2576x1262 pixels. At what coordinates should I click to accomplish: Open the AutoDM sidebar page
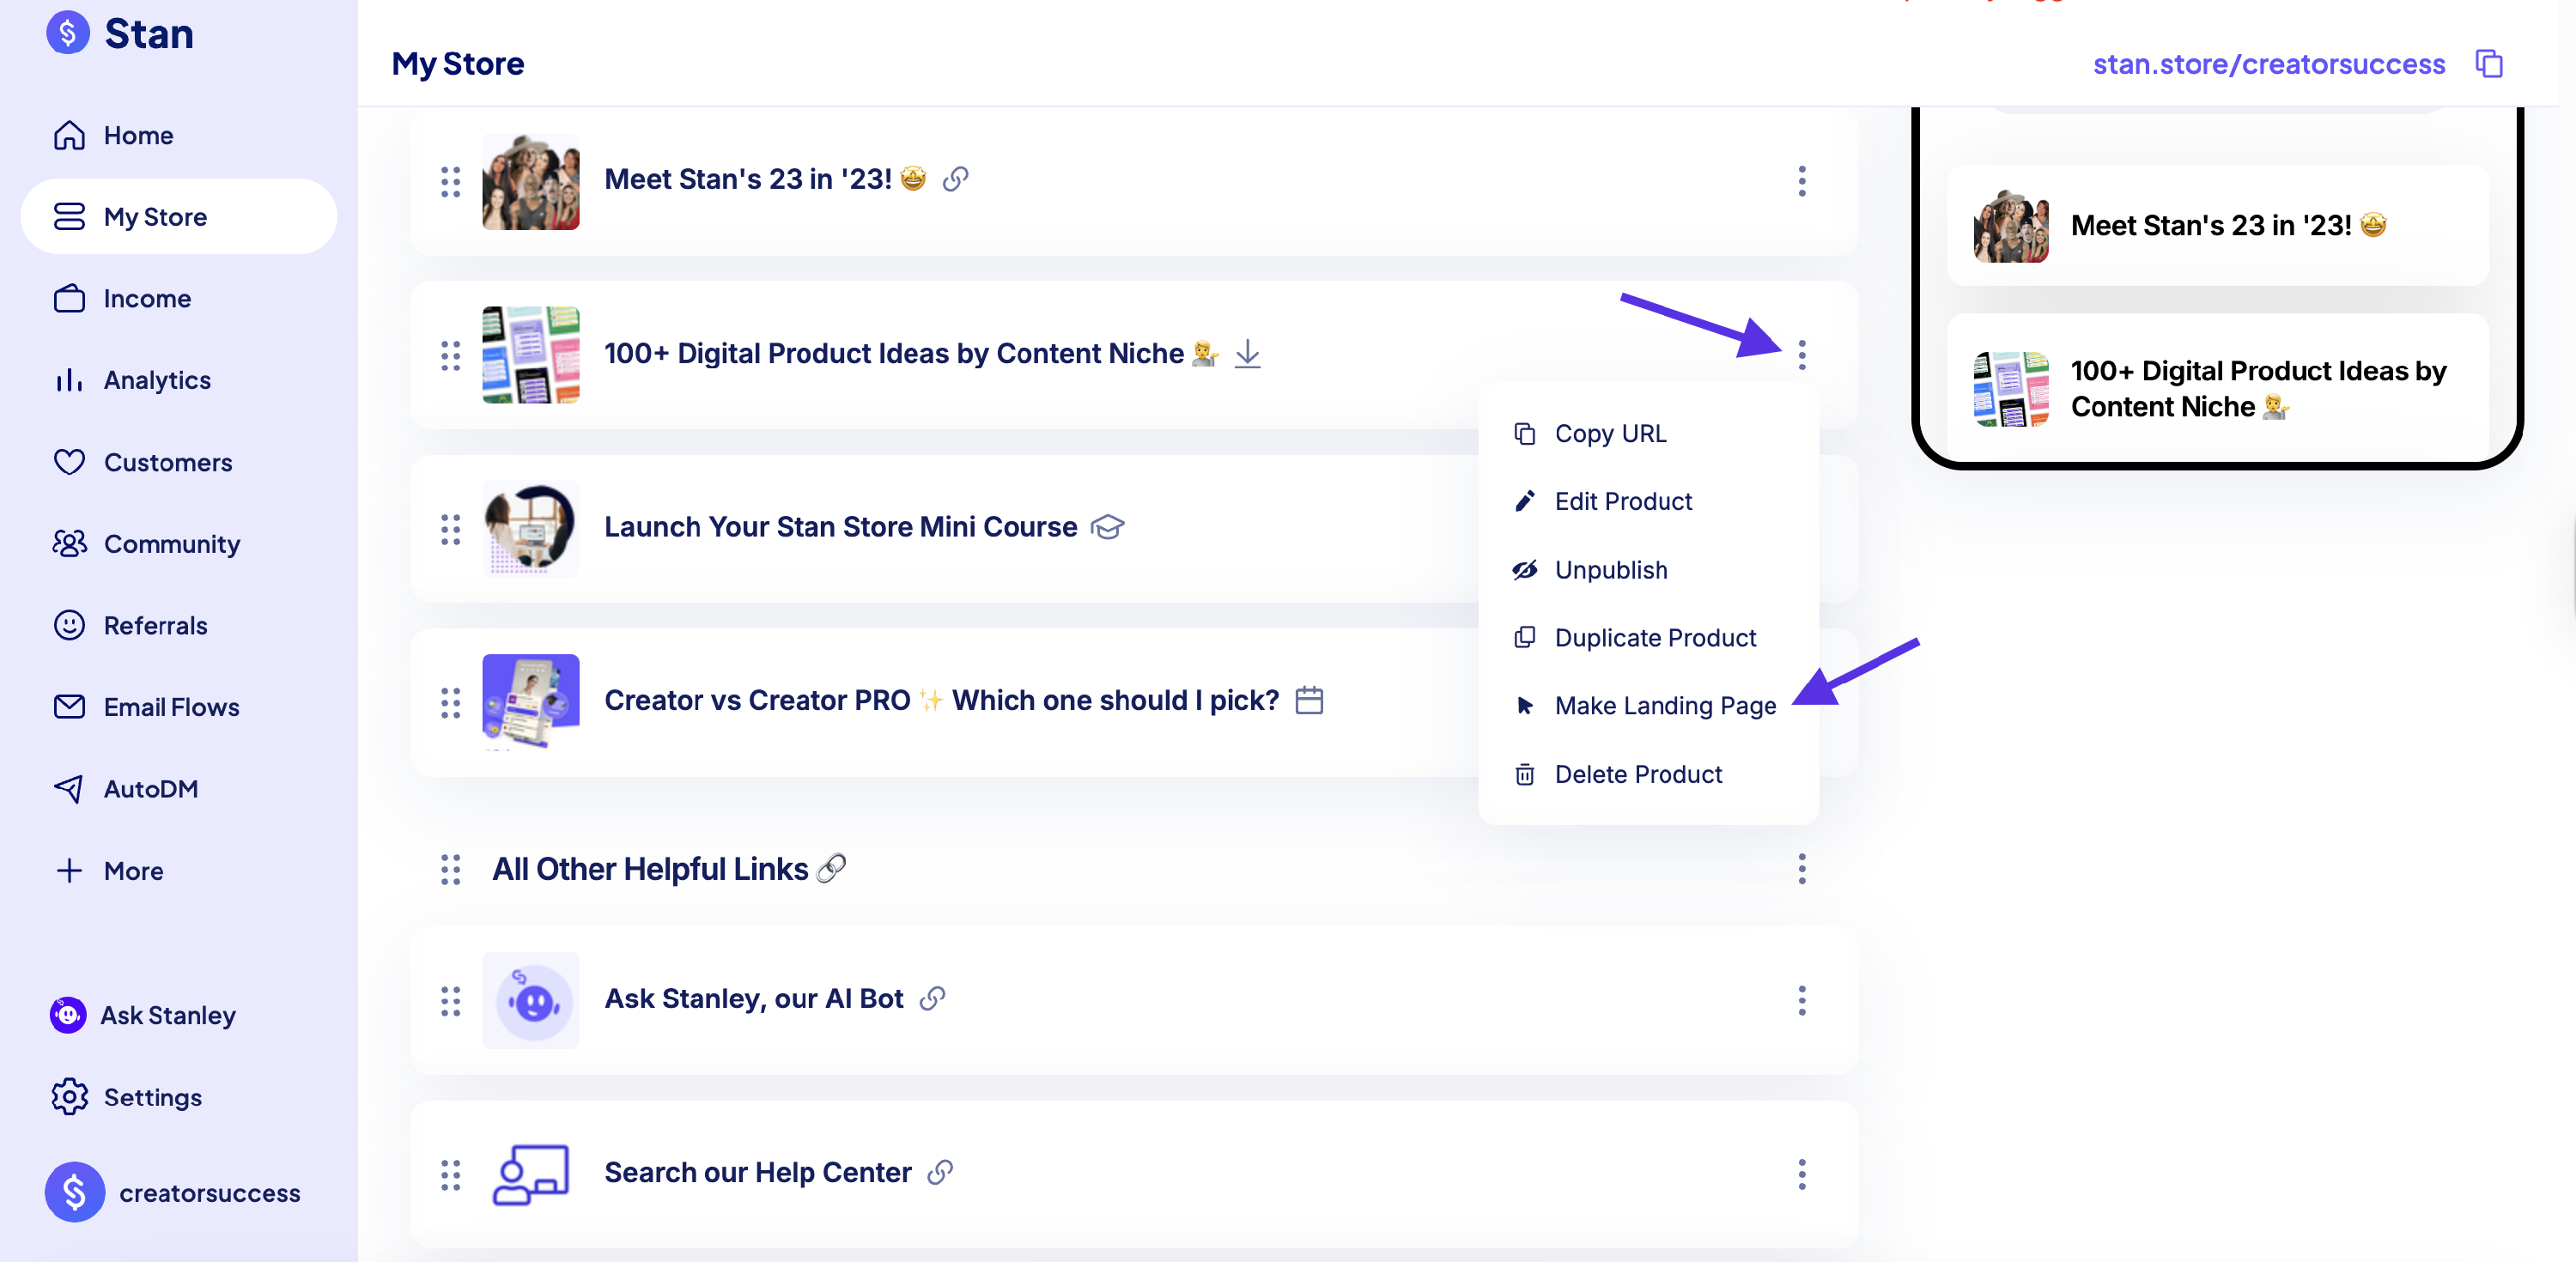tap(150, 789)
